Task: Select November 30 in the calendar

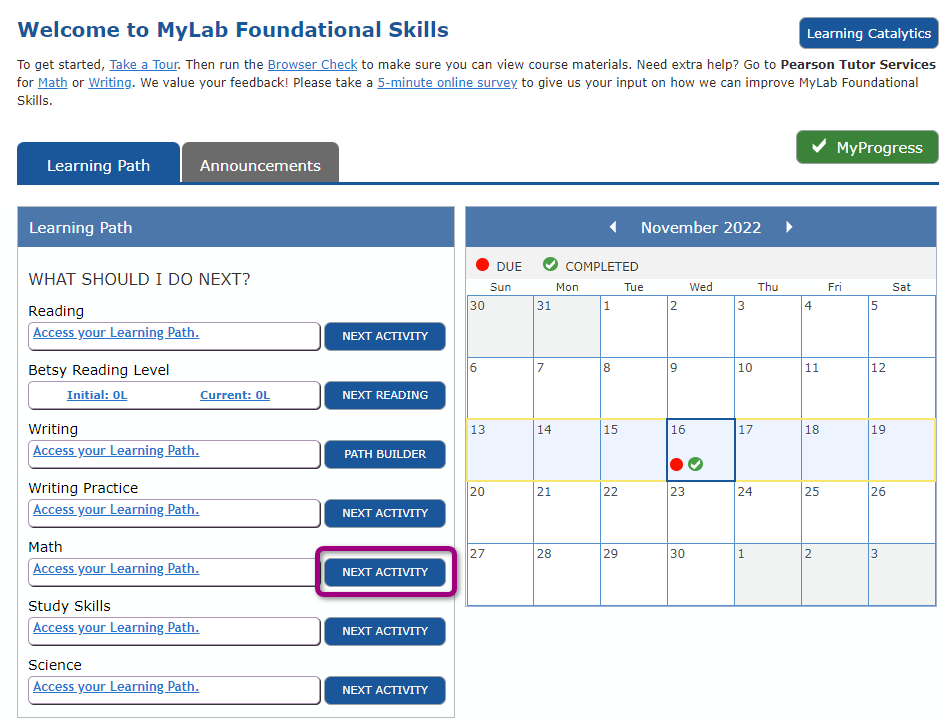Action: 701,574
